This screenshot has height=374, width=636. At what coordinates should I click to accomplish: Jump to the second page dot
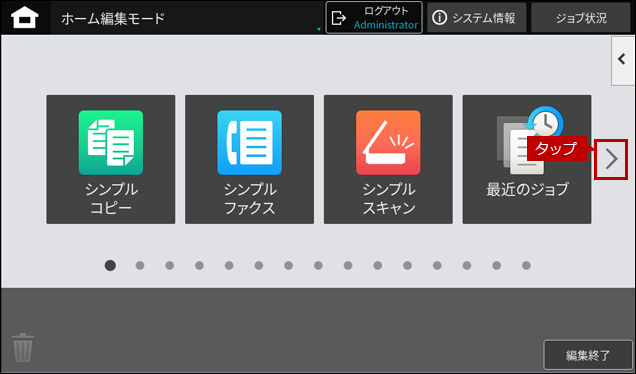(140, 265)
